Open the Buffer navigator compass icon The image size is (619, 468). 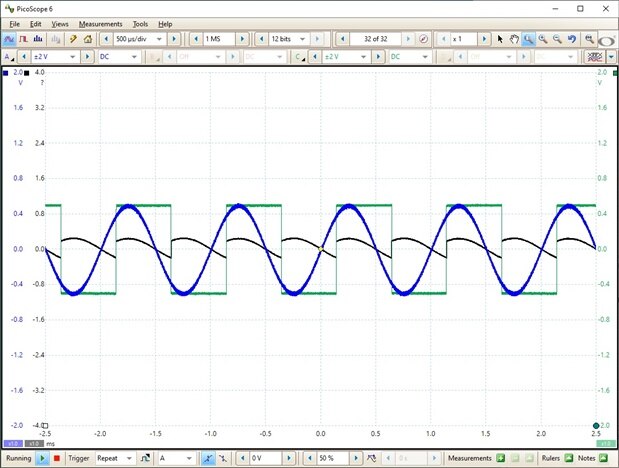[x=423, y=39]
